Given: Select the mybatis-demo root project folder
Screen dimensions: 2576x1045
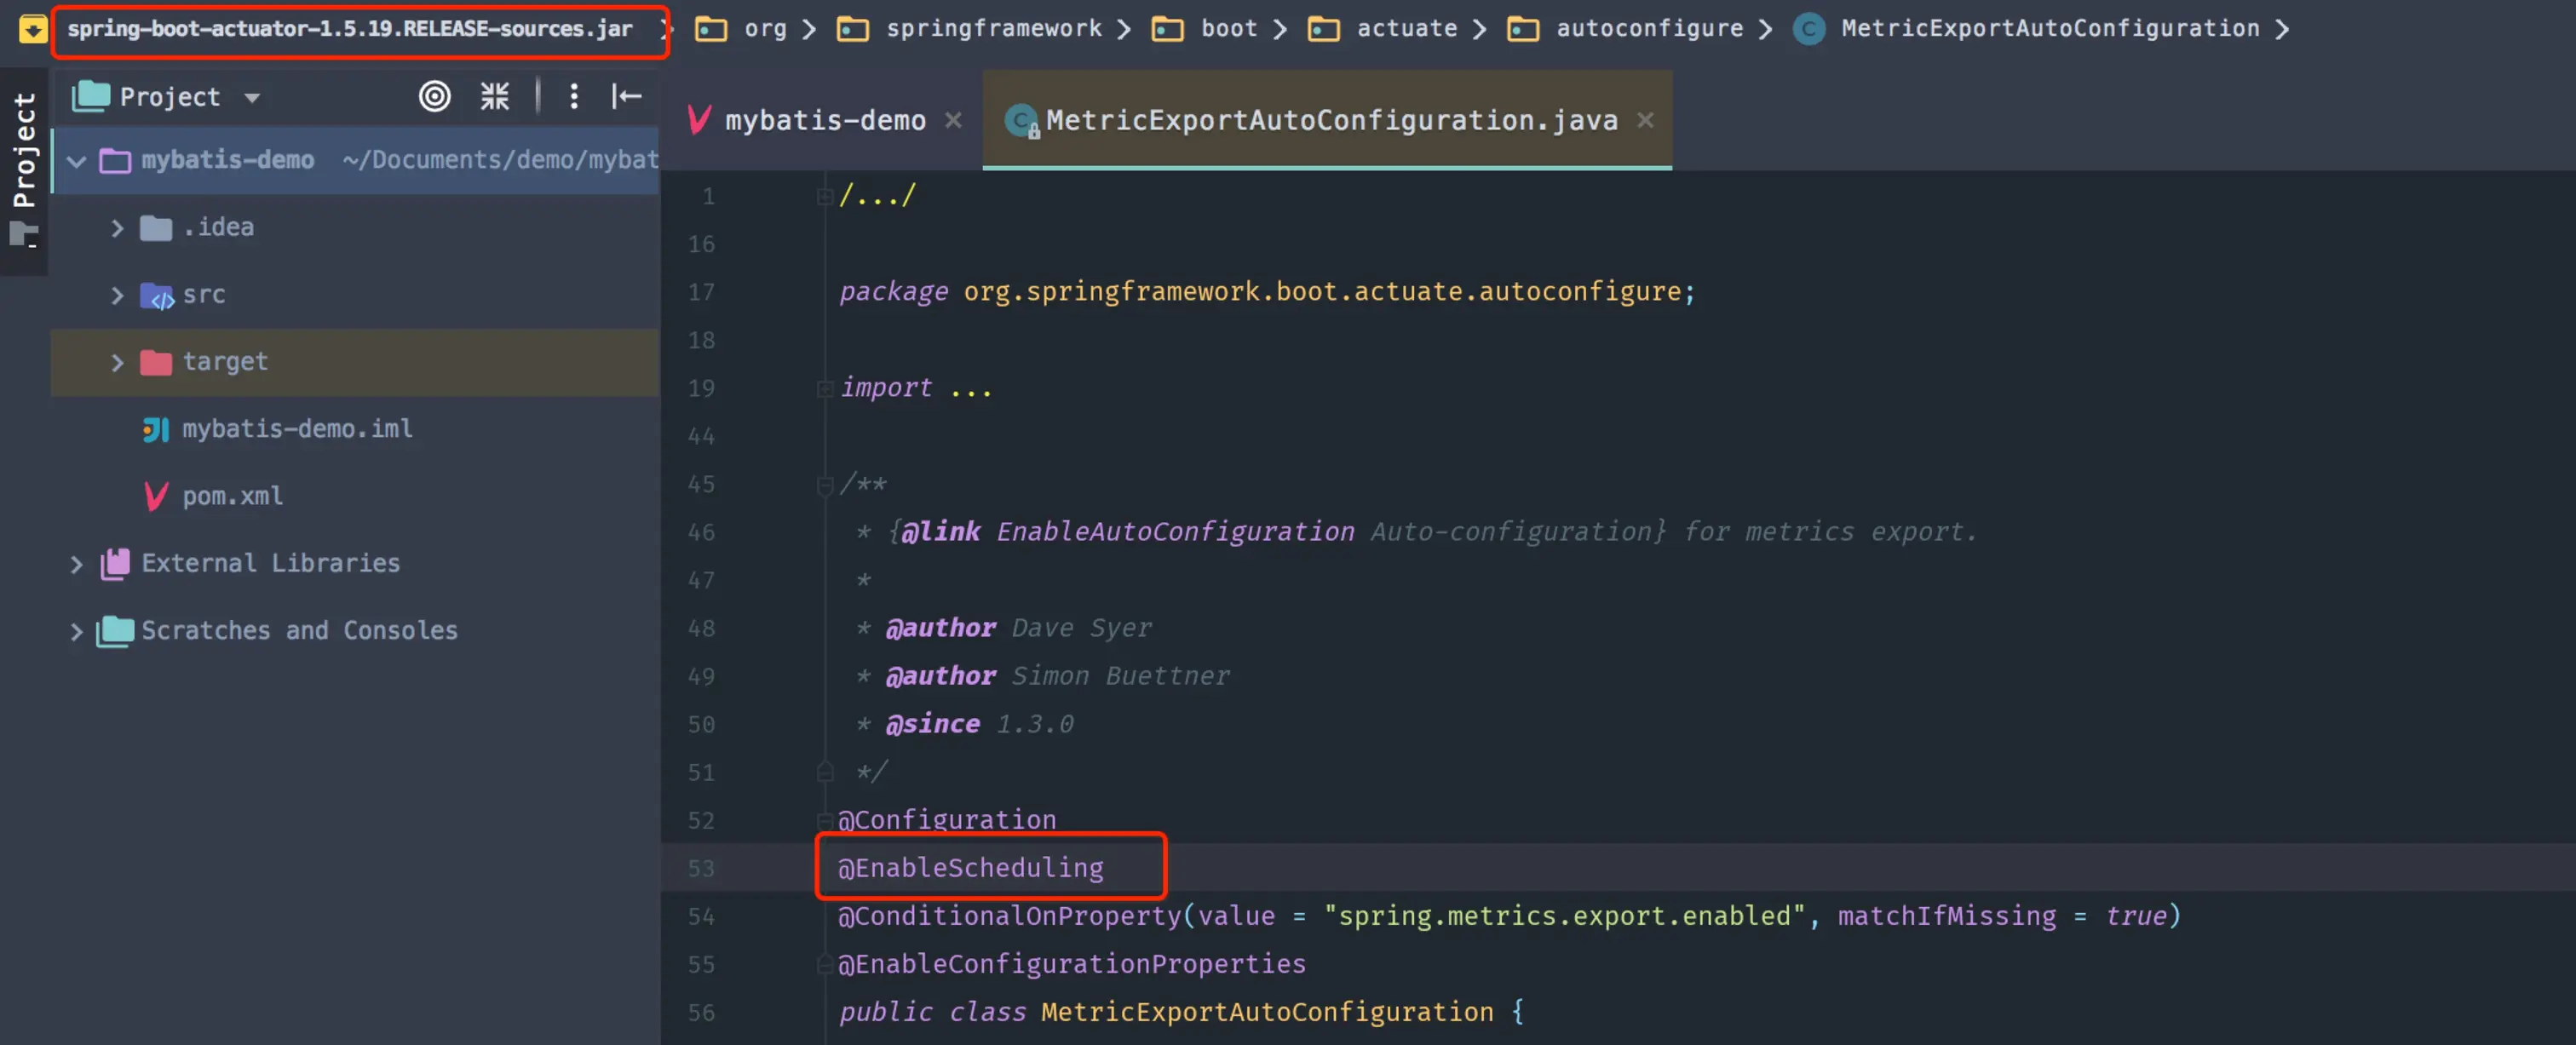Looking at the screenshot, I should click(355, 160).
